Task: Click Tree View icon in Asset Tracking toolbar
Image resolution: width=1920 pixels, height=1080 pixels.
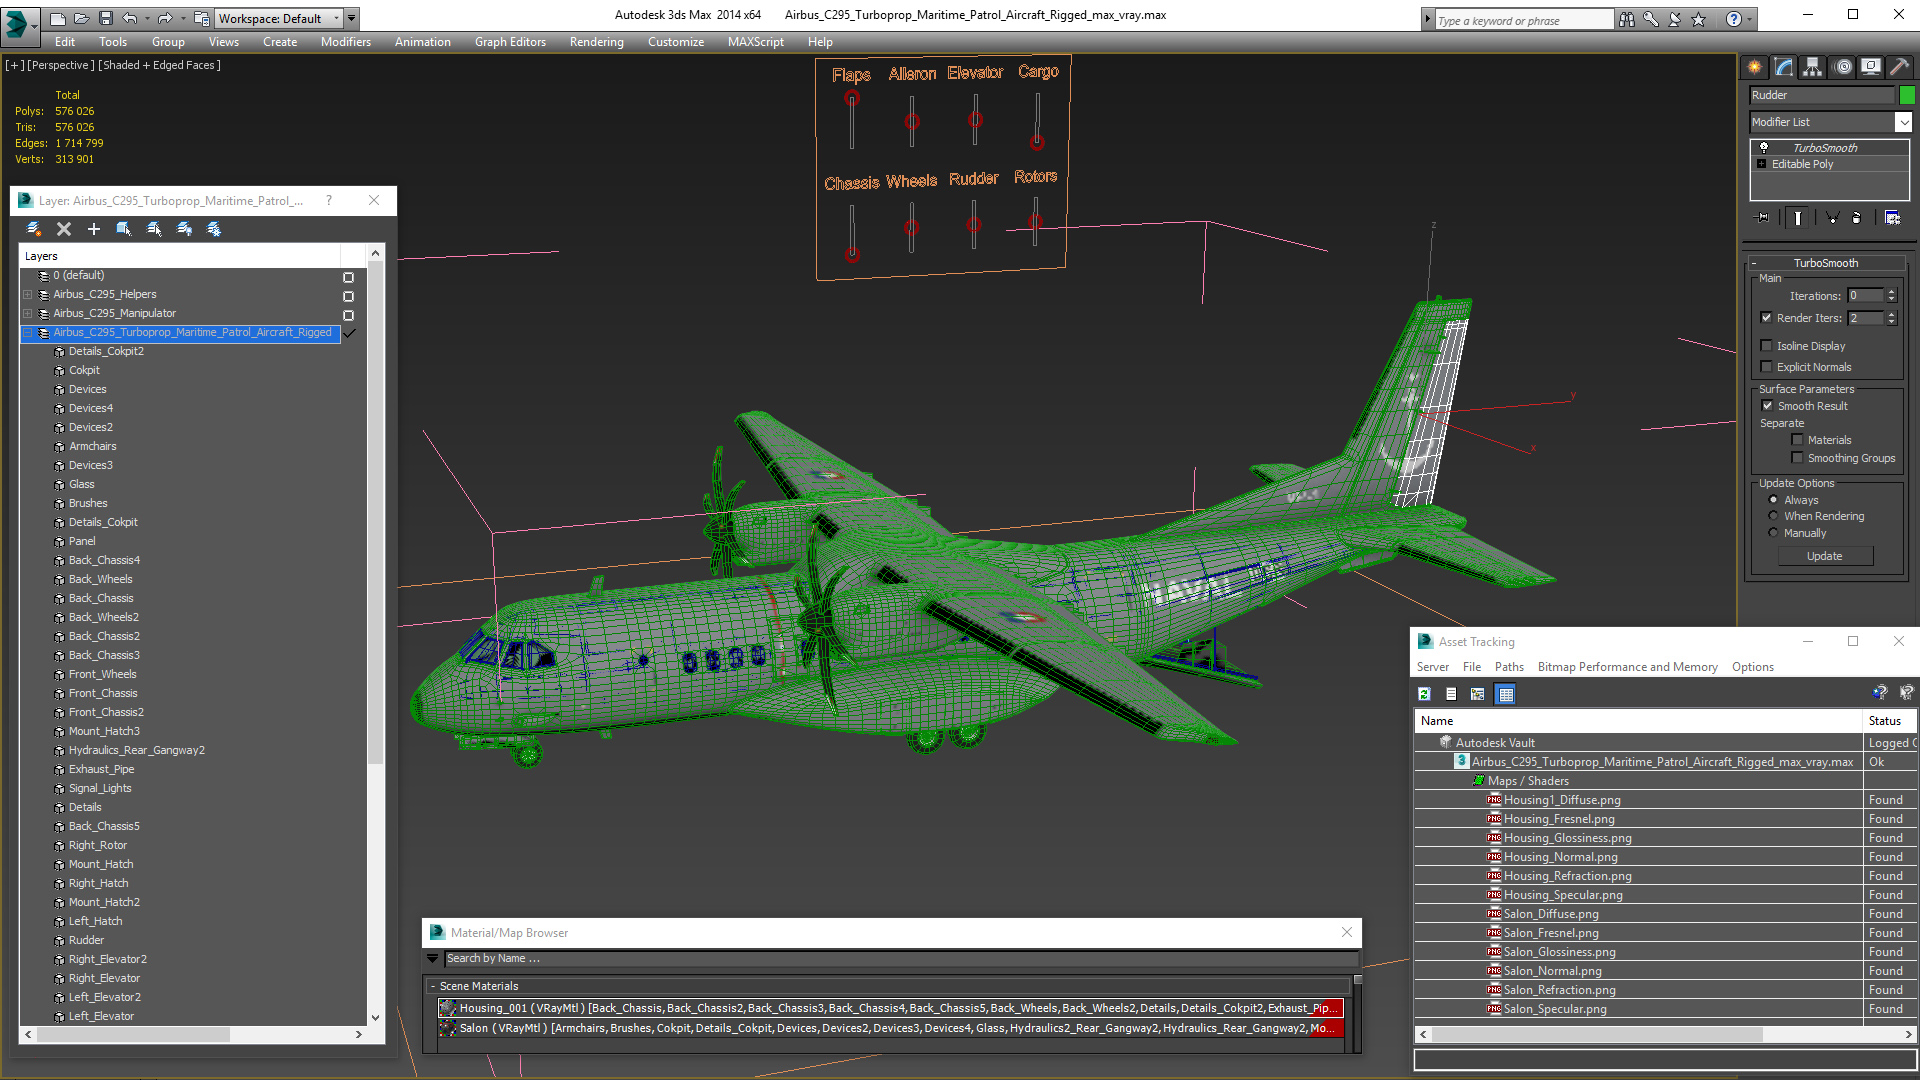Action: pyautogui.click(x=1478, y=694)
